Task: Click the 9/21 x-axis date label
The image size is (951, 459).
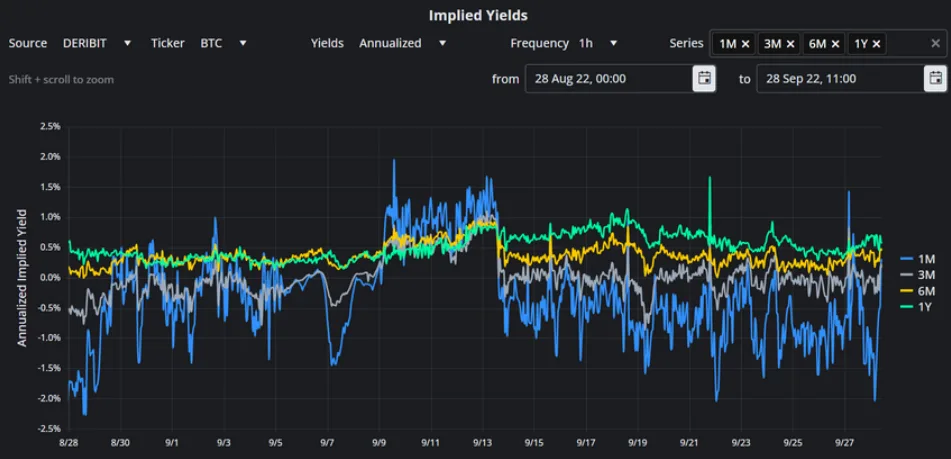Action: (690, 443)
